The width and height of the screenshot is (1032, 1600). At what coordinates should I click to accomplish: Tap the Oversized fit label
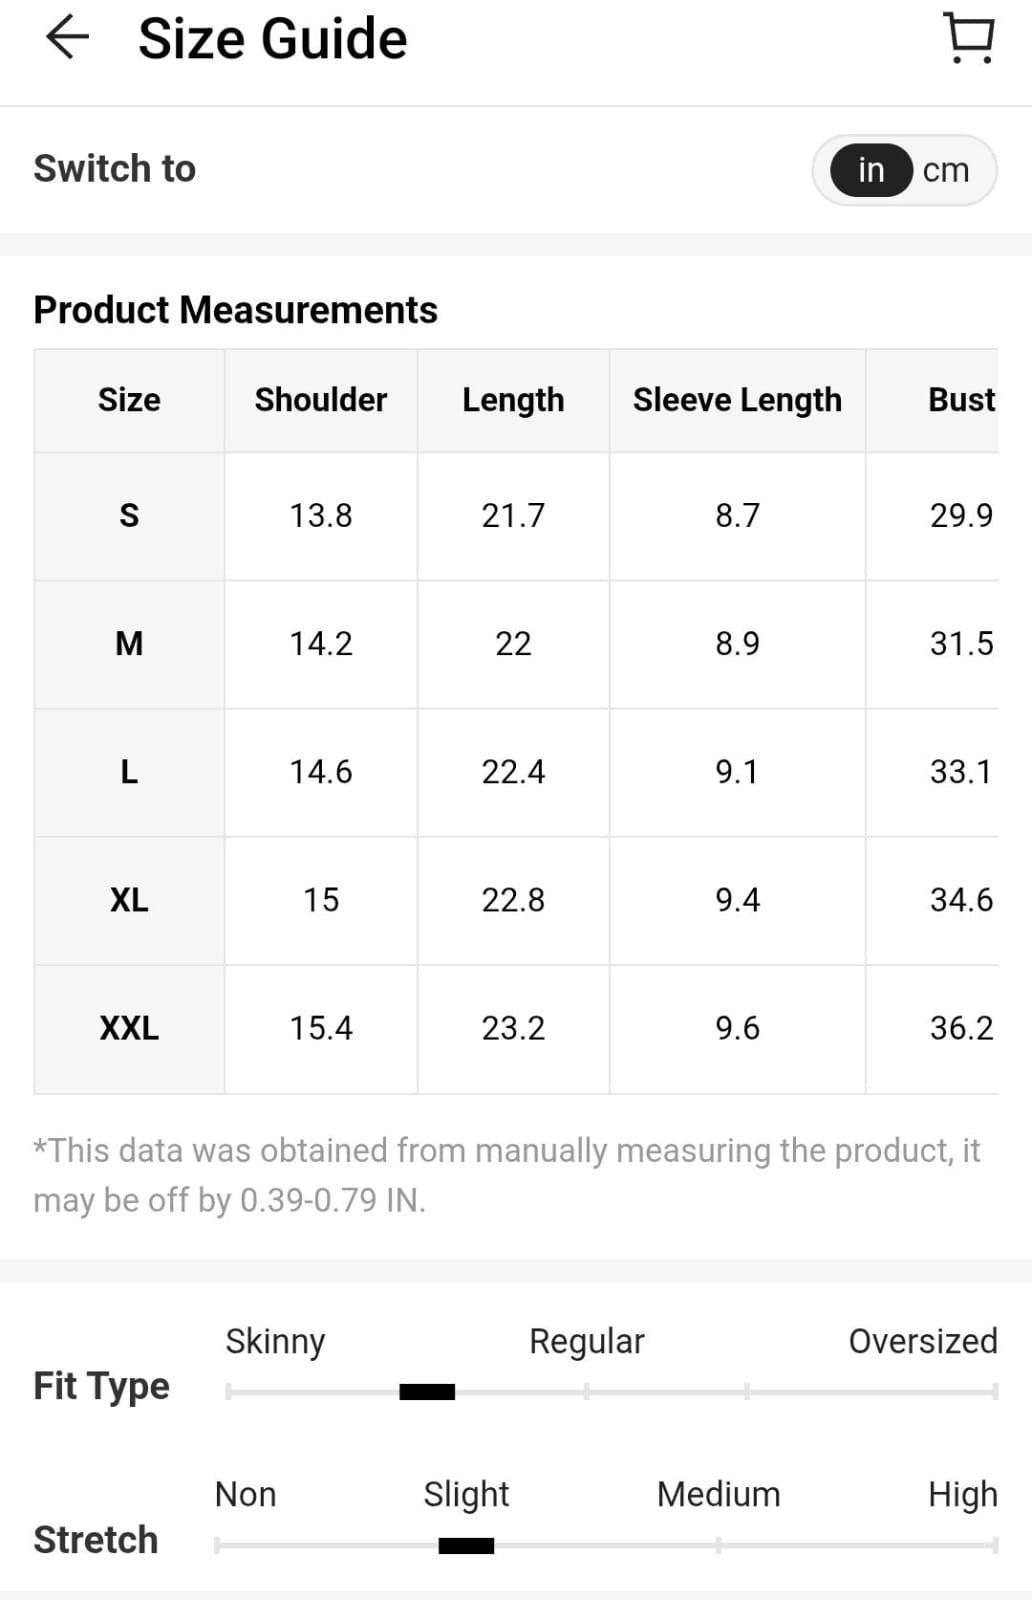(923, 1341)
